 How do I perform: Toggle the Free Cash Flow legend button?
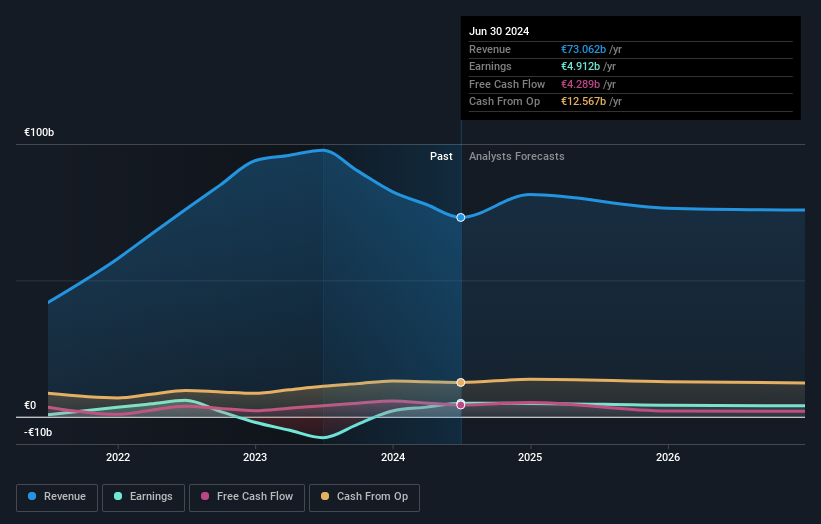pos(247,497)
